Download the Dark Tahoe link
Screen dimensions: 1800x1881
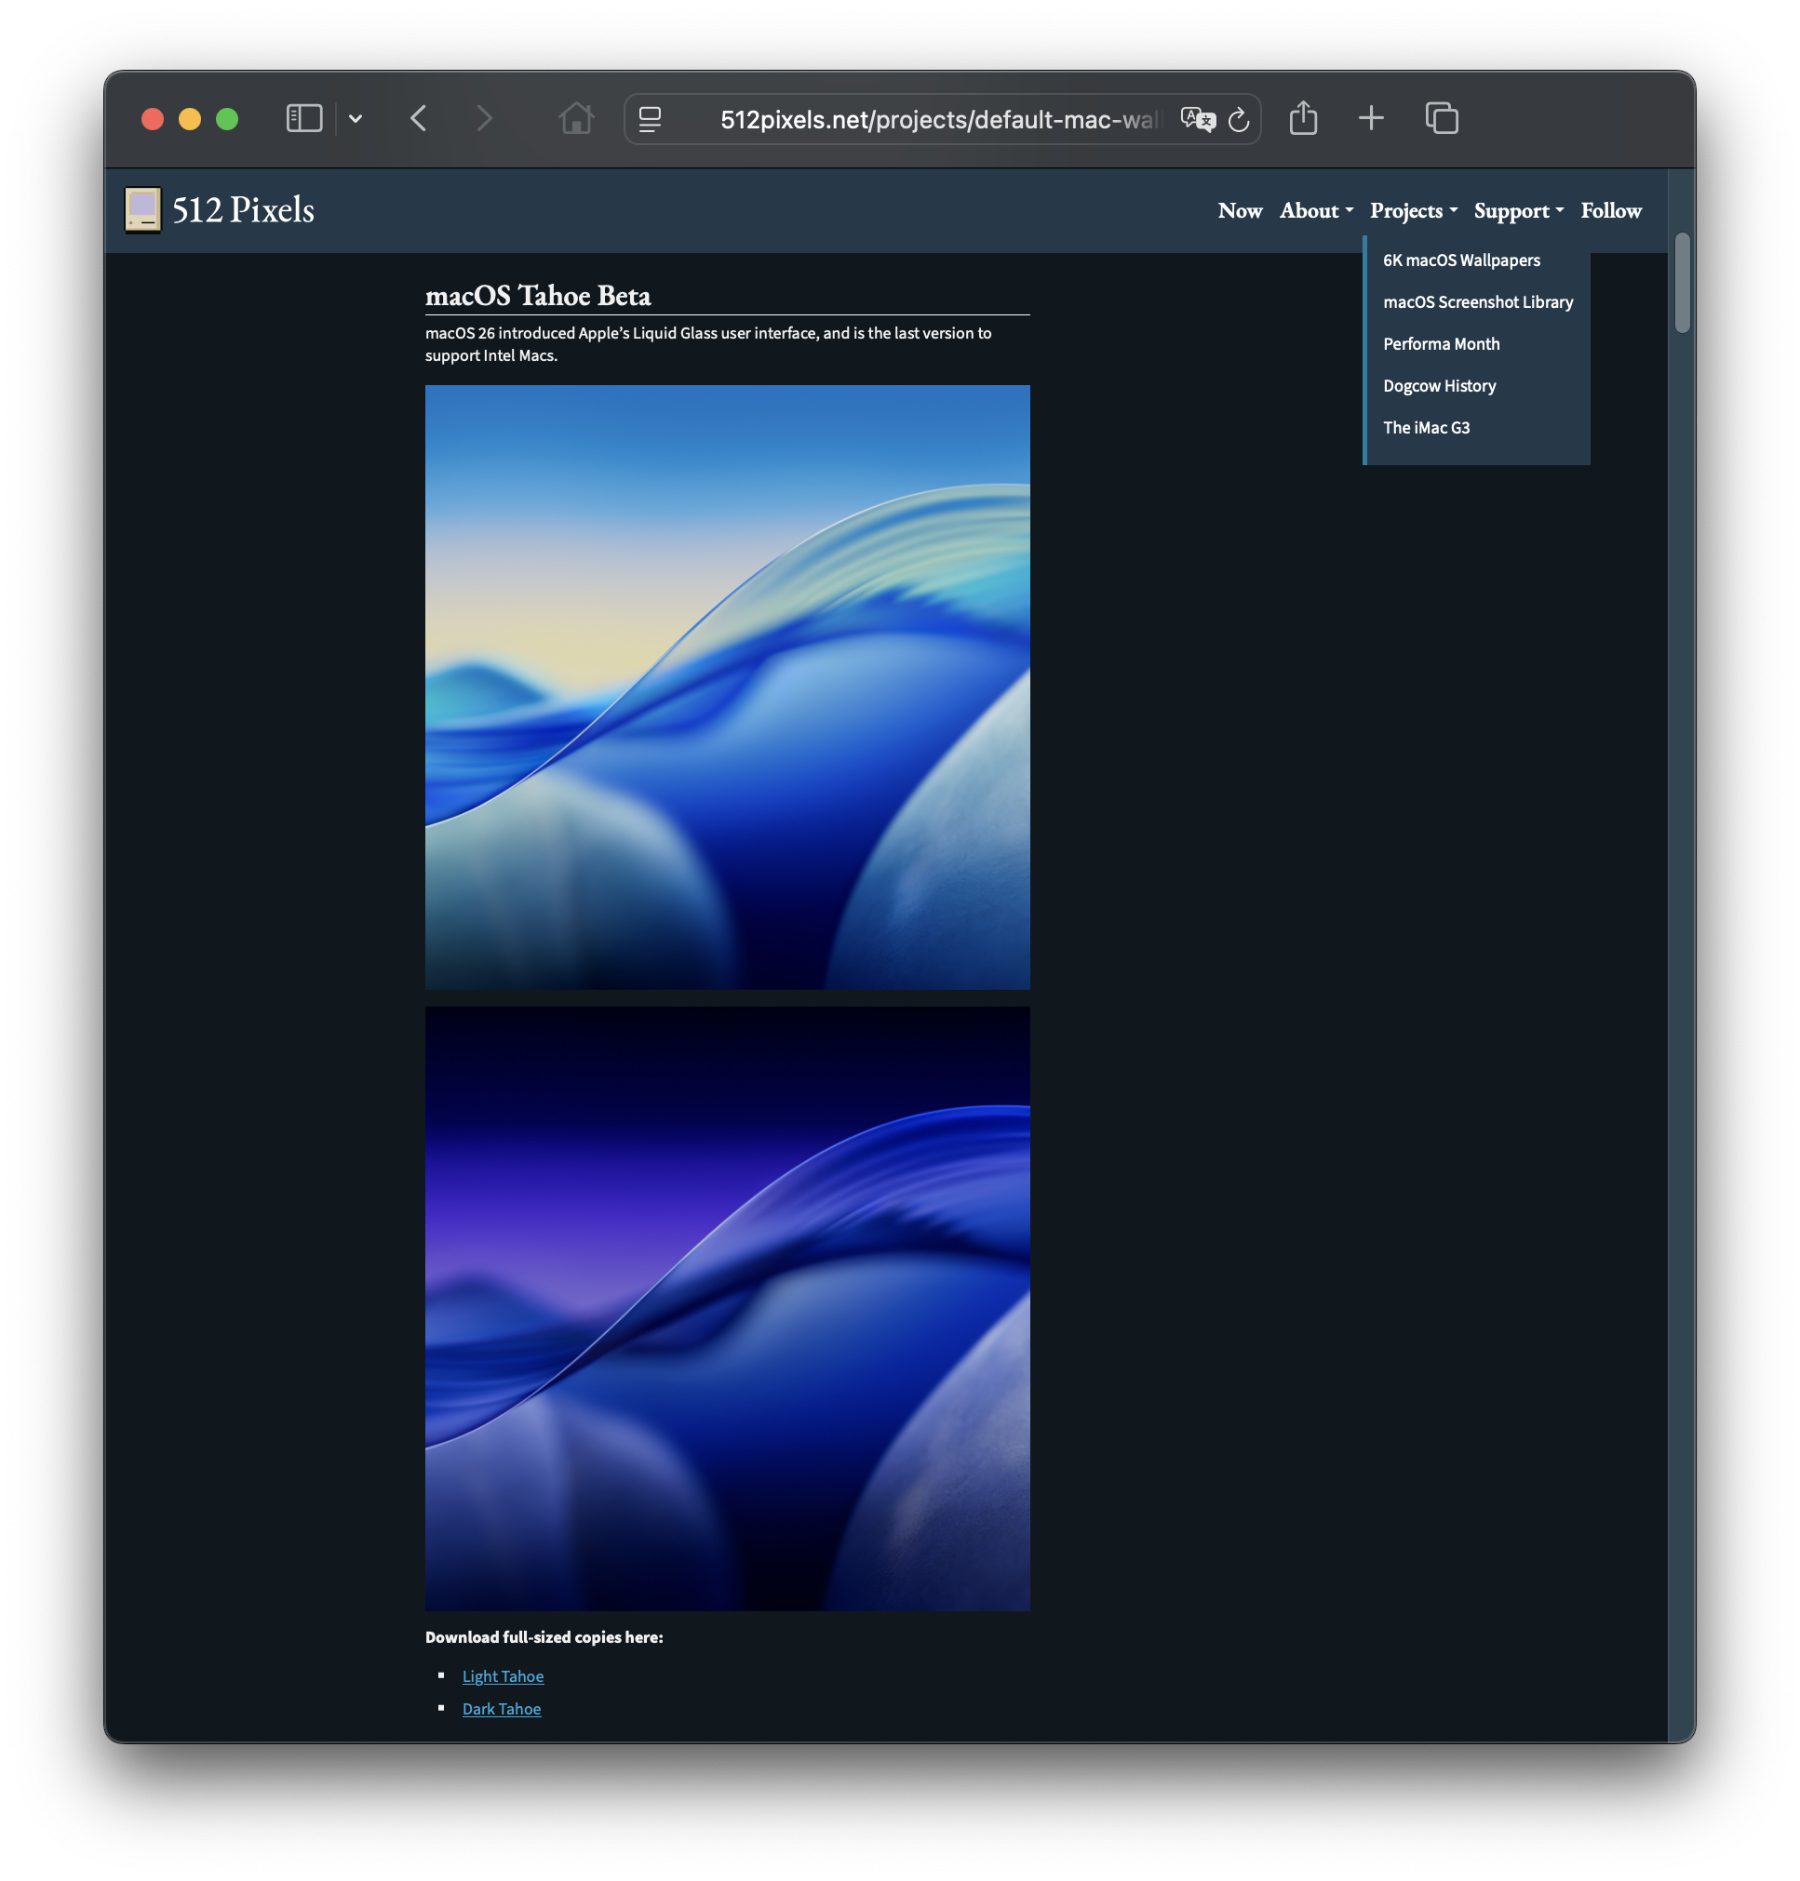(x=501, y=1709)
